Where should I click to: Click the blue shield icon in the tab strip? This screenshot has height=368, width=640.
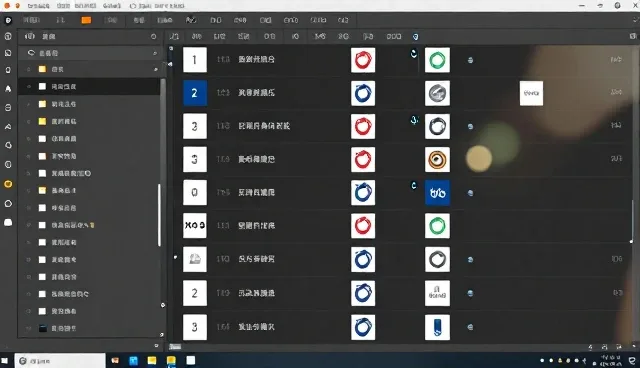pyautogui.click(x=416, y=37)
